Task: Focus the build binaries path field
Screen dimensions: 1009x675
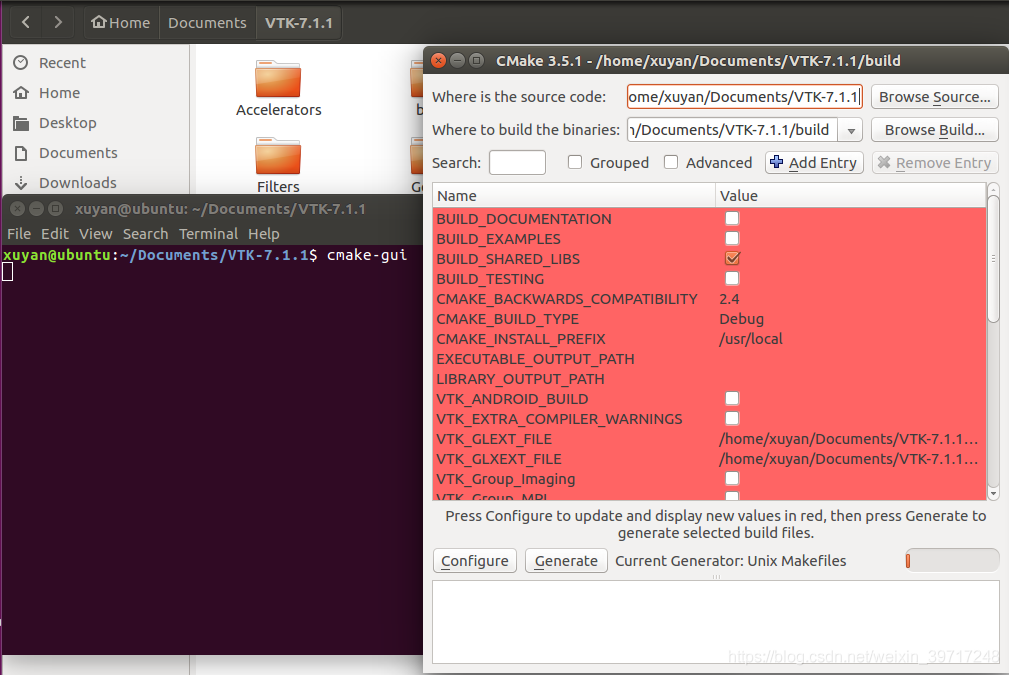Action: tap(733, 130)
